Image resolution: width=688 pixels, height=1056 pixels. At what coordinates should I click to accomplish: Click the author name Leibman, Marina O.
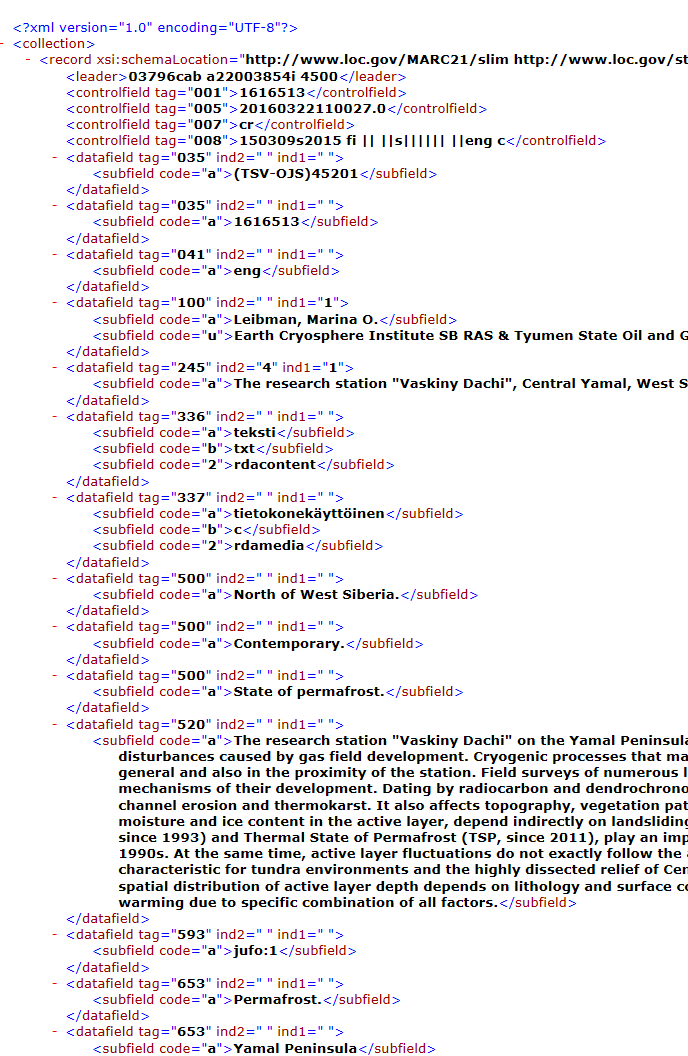click(x=306, y=320)
